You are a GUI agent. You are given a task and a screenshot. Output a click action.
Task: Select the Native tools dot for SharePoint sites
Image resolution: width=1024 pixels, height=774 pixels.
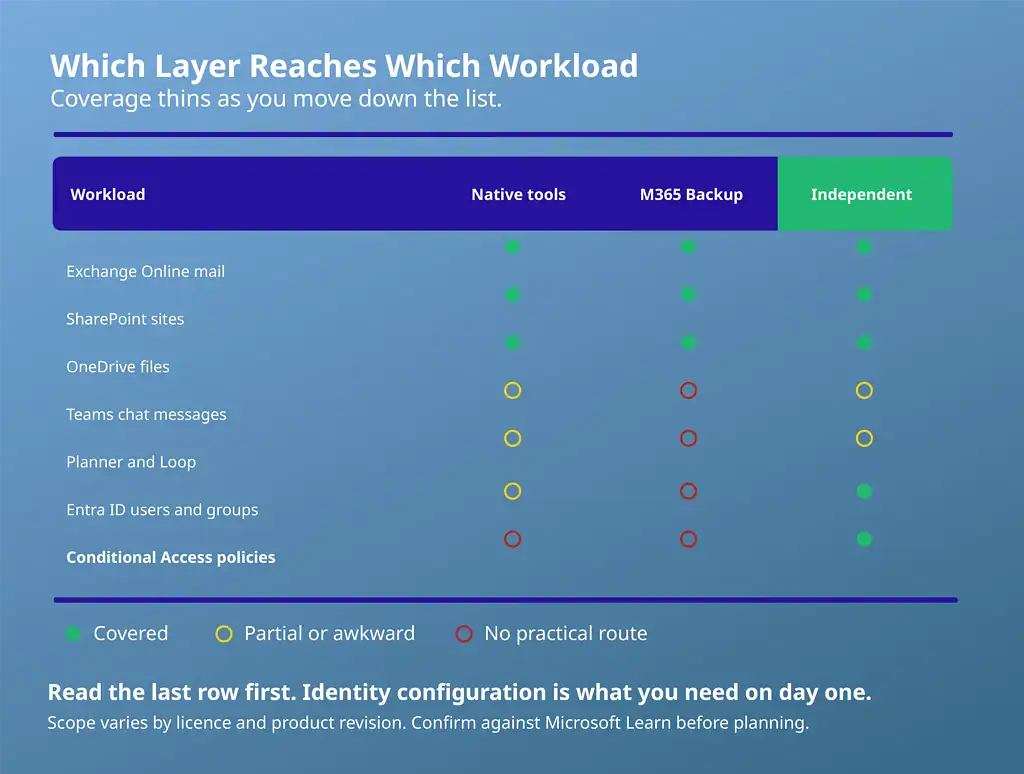pyautogui.click(x=513, y=295)
